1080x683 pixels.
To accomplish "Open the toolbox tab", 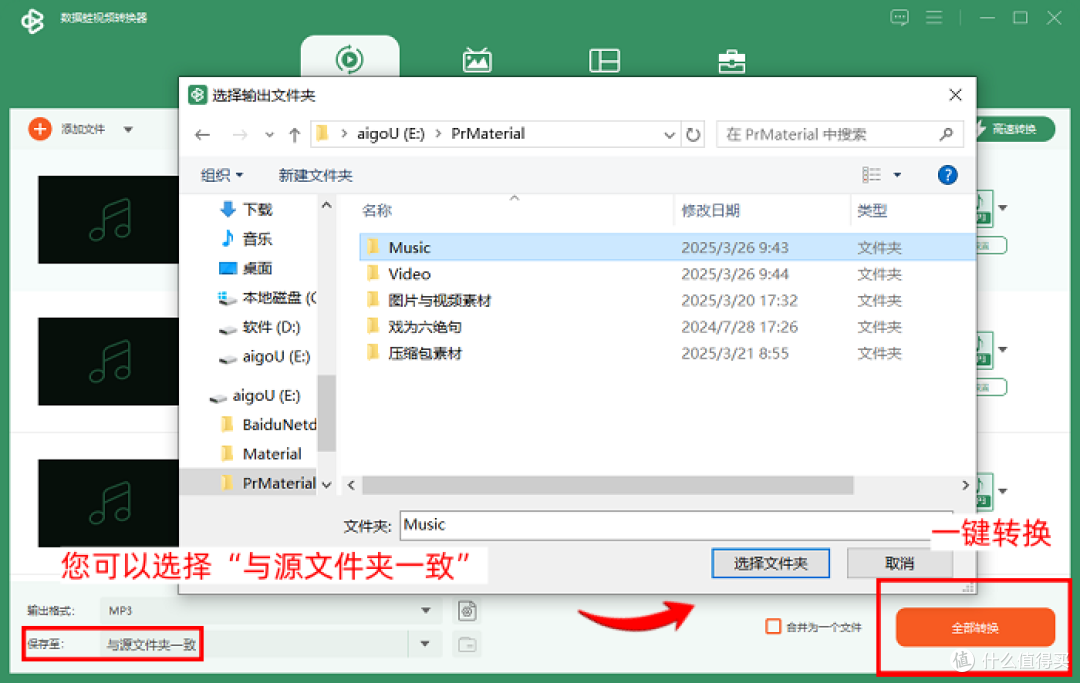I will pyautogui.click(x=731, y=61).
